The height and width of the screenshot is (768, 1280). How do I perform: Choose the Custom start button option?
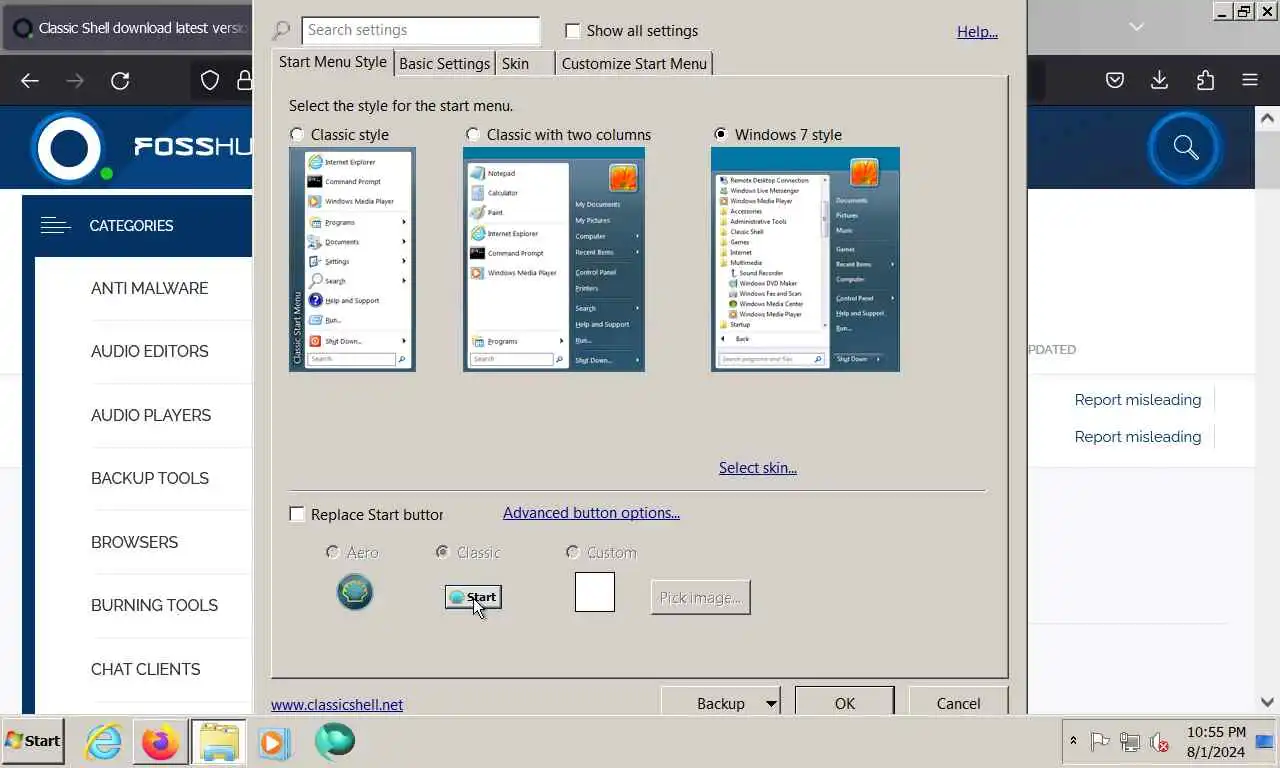click(573, 552)
